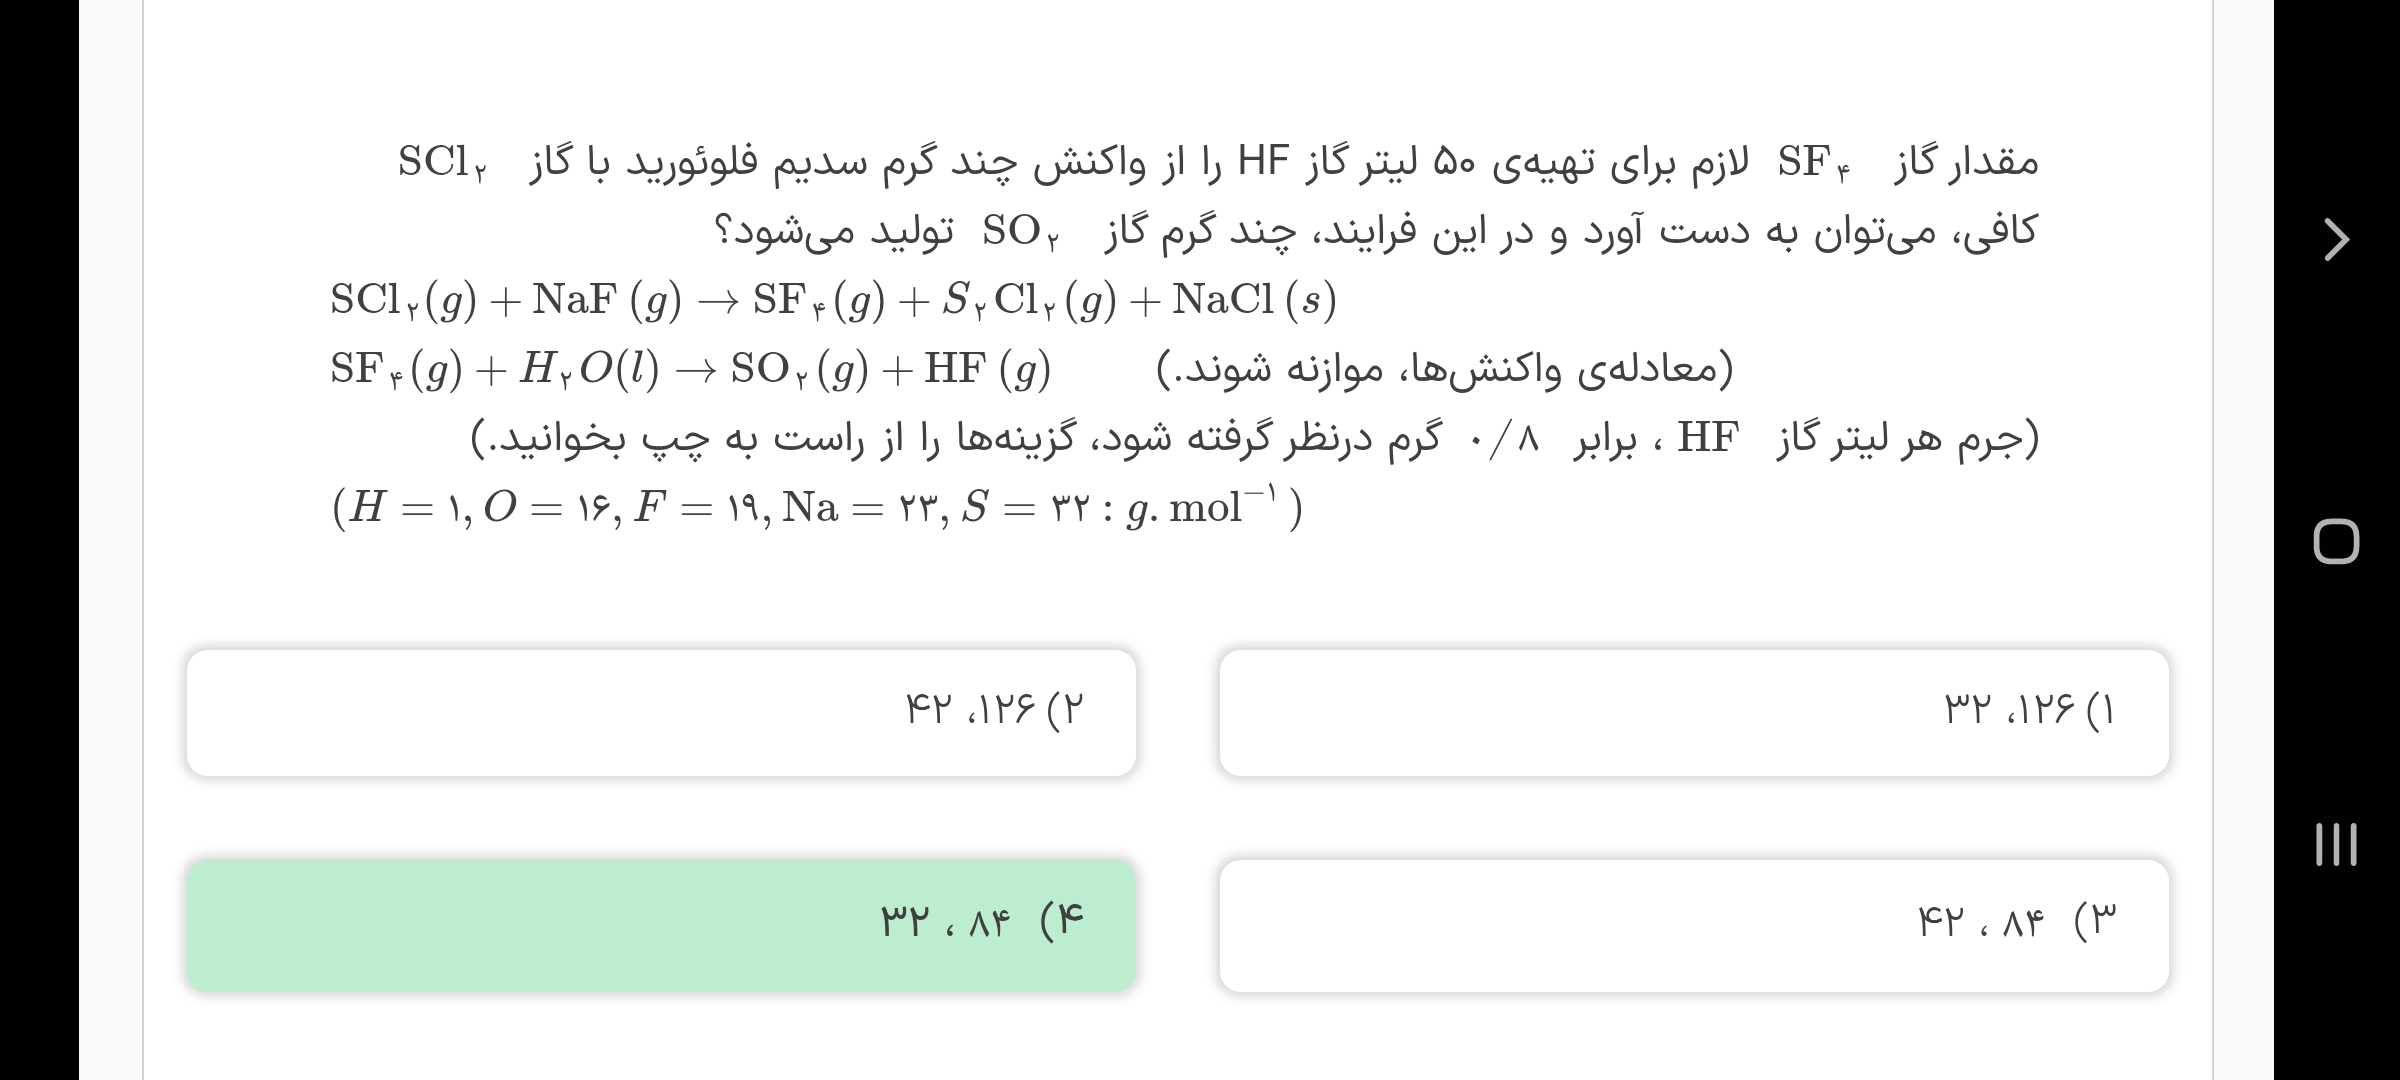Select answer option 1 (۳۲ ،۱۲۶)
2400x1080 pixels.
(1693, 712)
